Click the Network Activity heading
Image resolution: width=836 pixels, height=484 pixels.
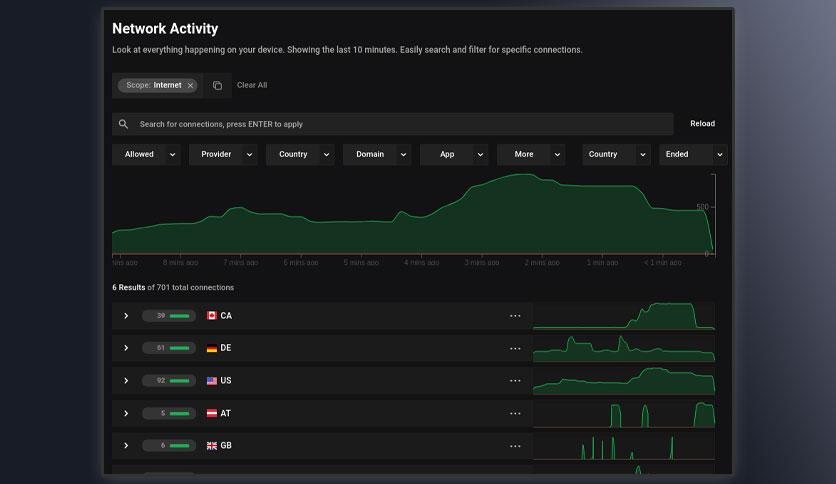click(x=165, y=29)
